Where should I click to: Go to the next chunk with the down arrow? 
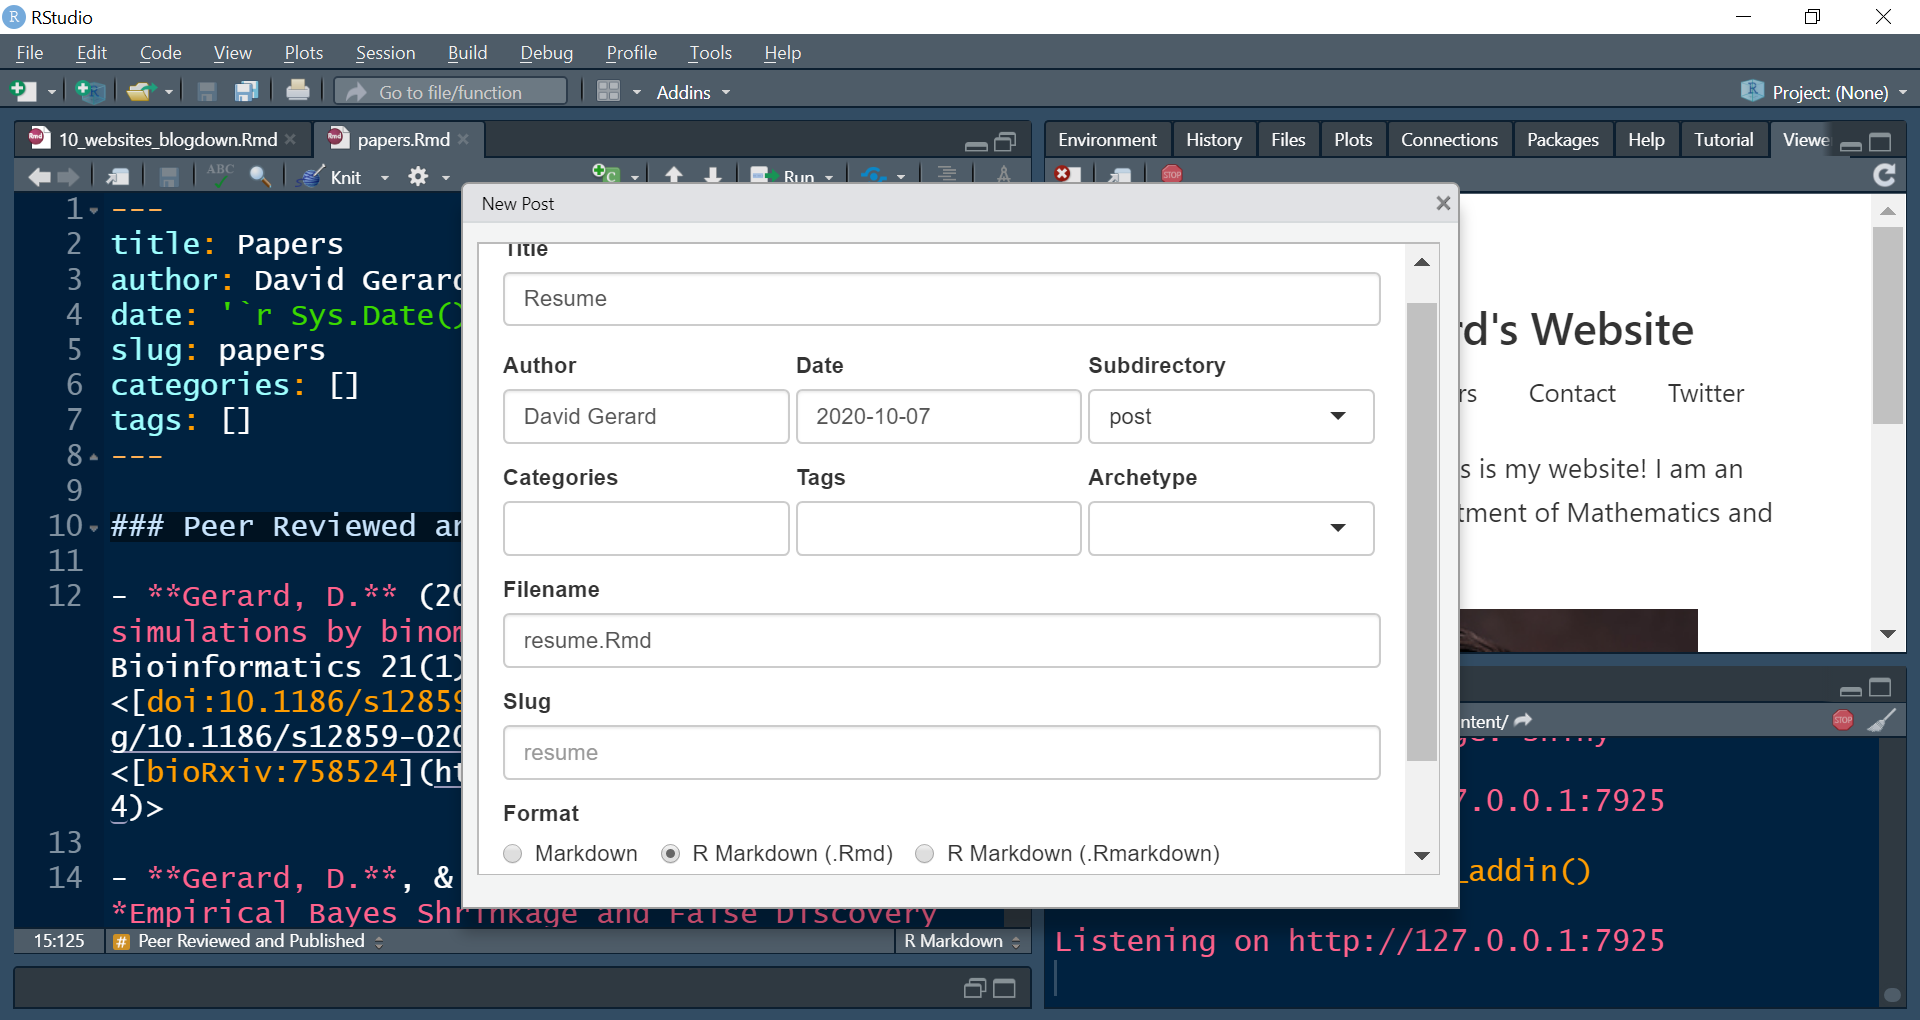point(713,175)
